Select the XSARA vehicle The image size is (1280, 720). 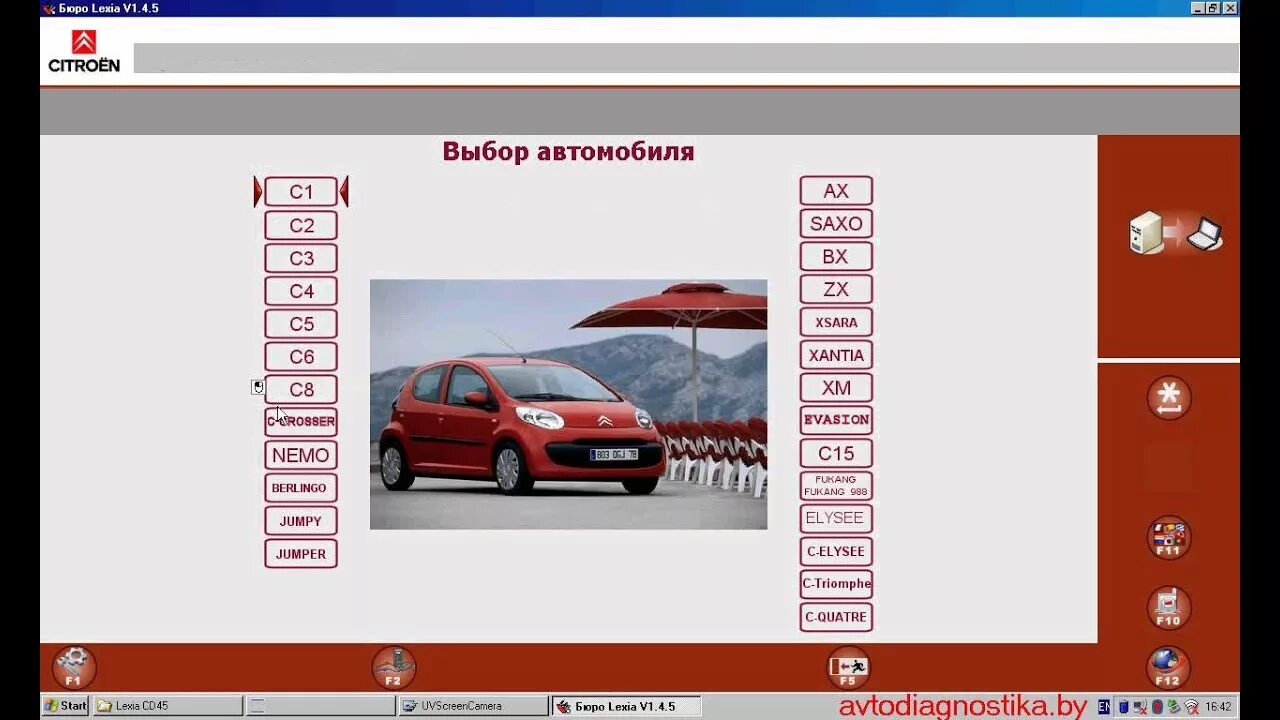click(x=836, y=322)
